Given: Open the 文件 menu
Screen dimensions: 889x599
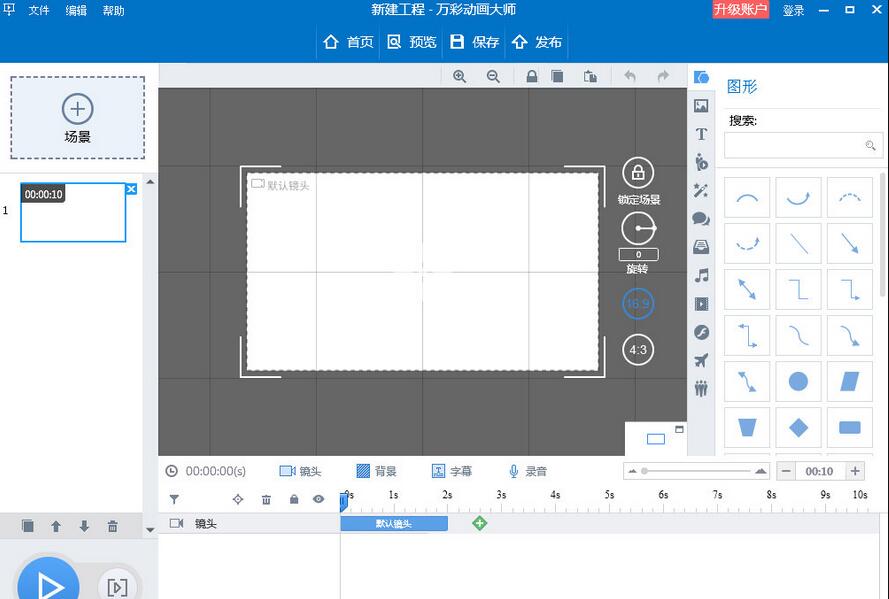Looking at the screenshot, I should coord(39,11).
